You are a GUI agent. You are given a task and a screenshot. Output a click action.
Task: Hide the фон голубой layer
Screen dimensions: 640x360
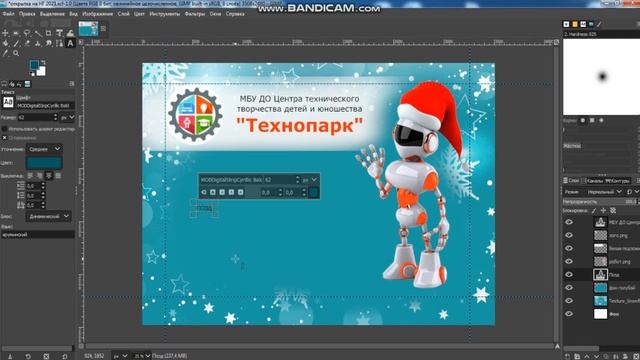tap(569, 287)
